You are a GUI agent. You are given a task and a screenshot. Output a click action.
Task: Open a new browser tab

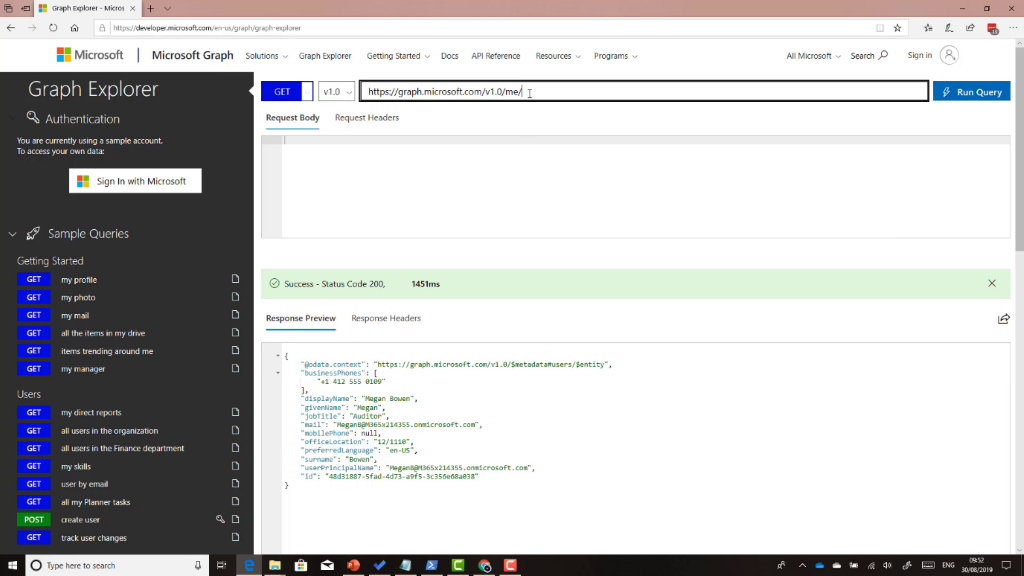click(150, 8)
